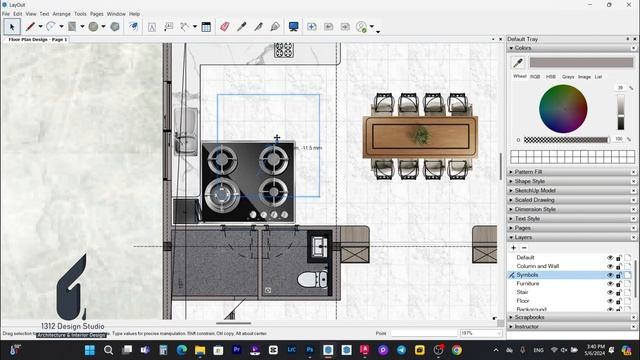
Task: Select the arrow Select tool
Action: [12, 27]
